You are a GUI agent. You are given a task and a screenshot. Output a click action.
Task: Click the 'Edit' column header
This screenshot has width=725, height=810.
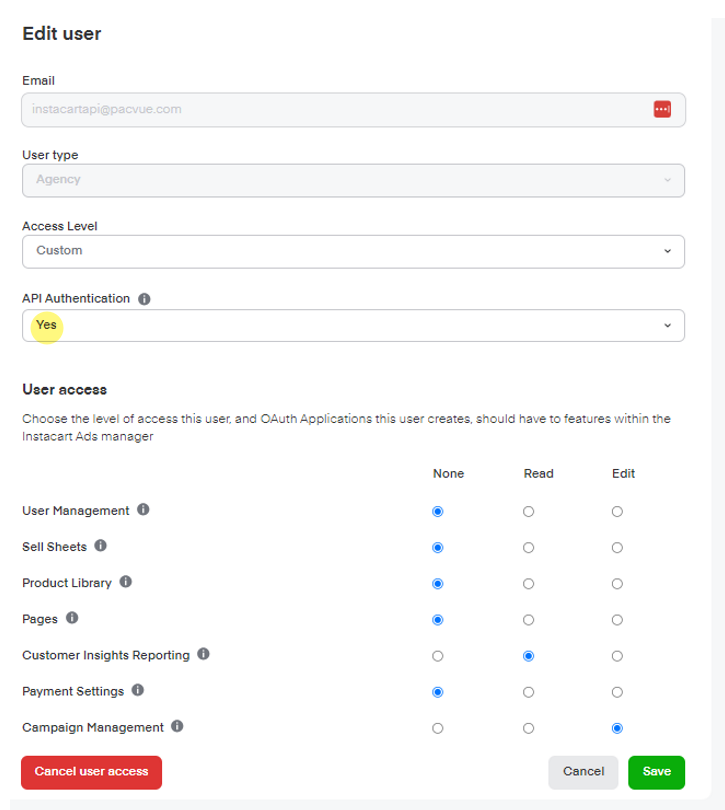623,474
